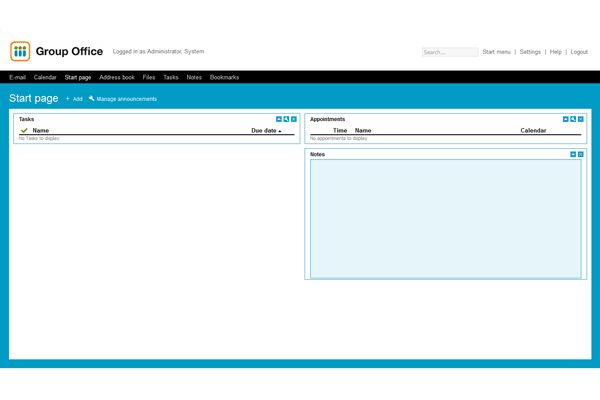Click the Group Office logo icon
The height and width of the screenshot is (400, 600).
tap(20, 52)
